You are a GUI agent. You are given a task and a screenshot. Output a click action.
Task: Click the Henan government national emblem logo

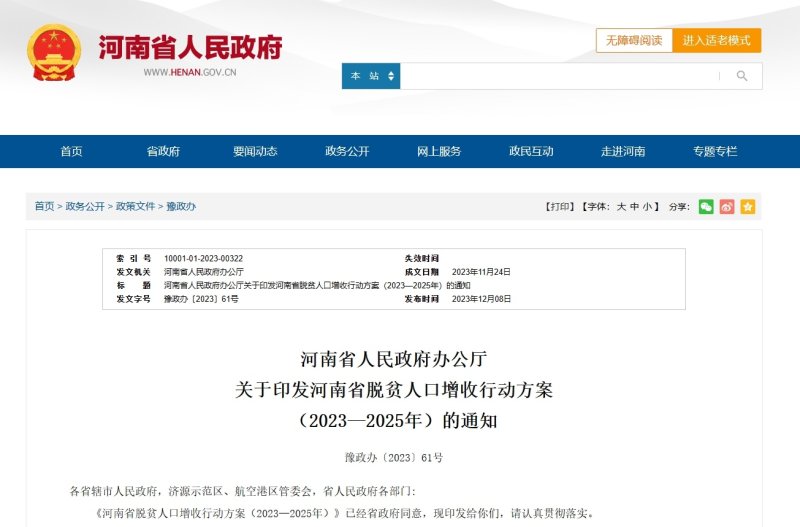point(54,50)
